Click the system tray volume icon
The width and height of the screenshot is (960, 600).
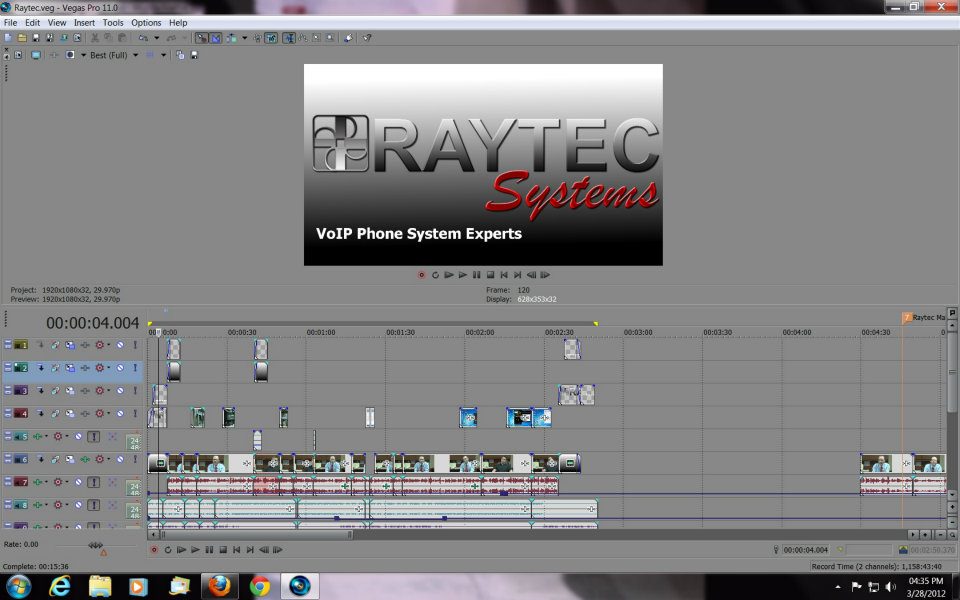point(890,587)
